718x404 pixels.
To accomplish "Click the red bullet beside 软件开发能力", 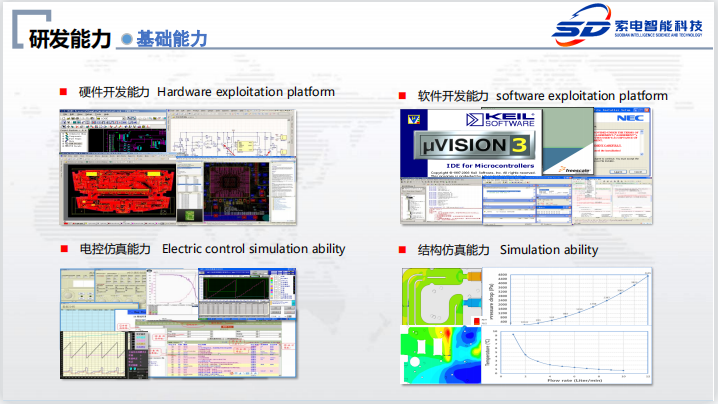I will coord(402,96).
